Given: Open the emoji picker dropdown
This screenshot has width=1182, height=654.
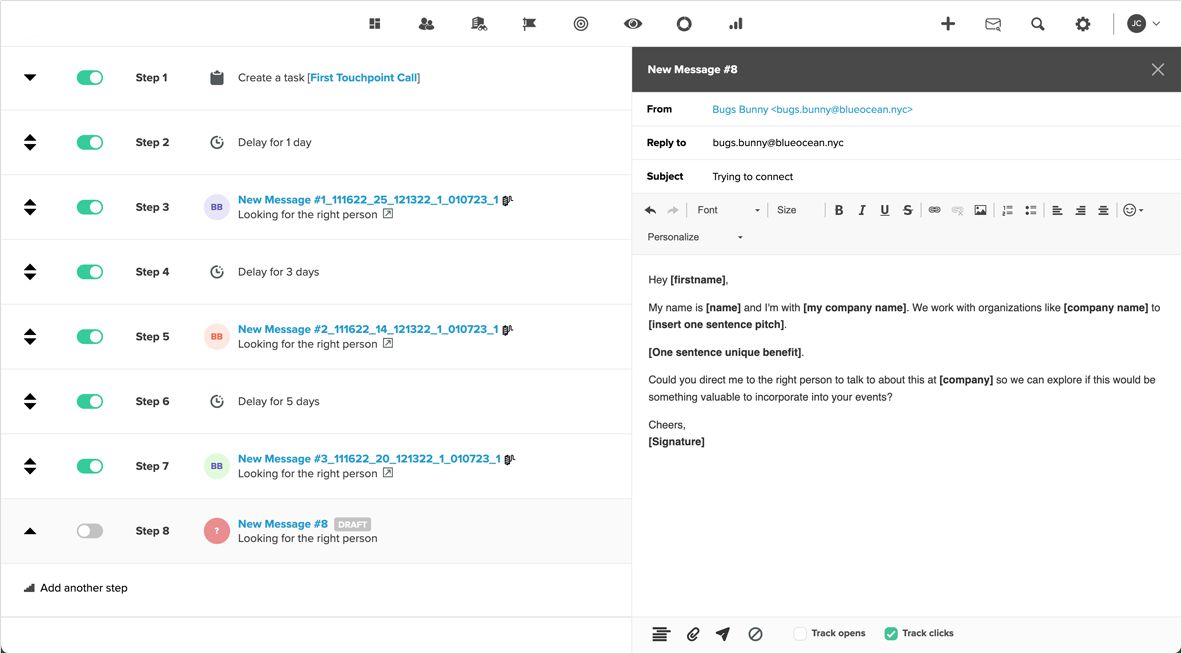Looking at the screenshot, I should pos(1133,210).
